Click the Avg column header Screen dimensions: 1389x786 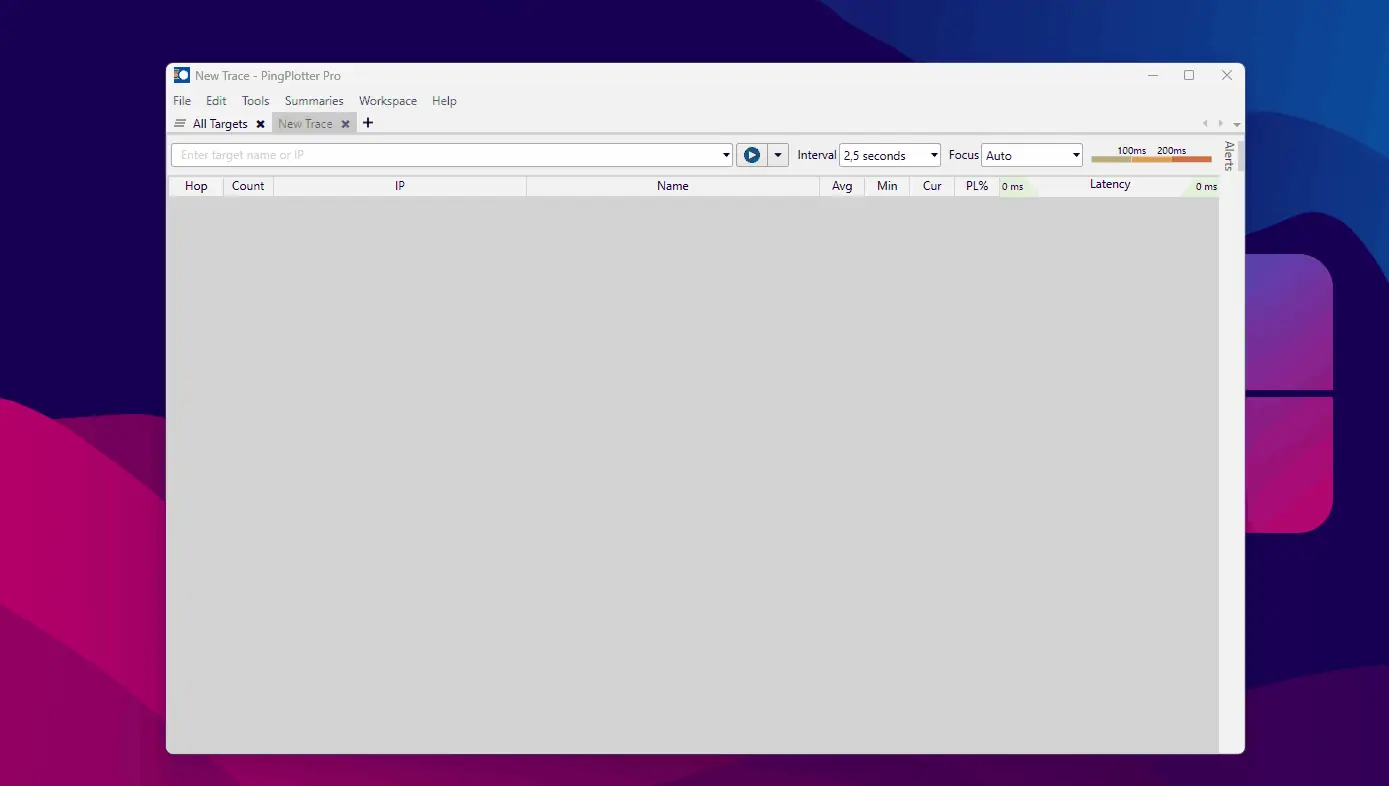click(842, 186)
